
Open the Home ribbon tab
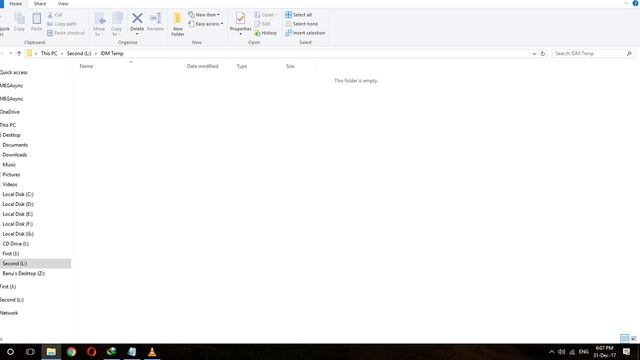click(16, 4)
